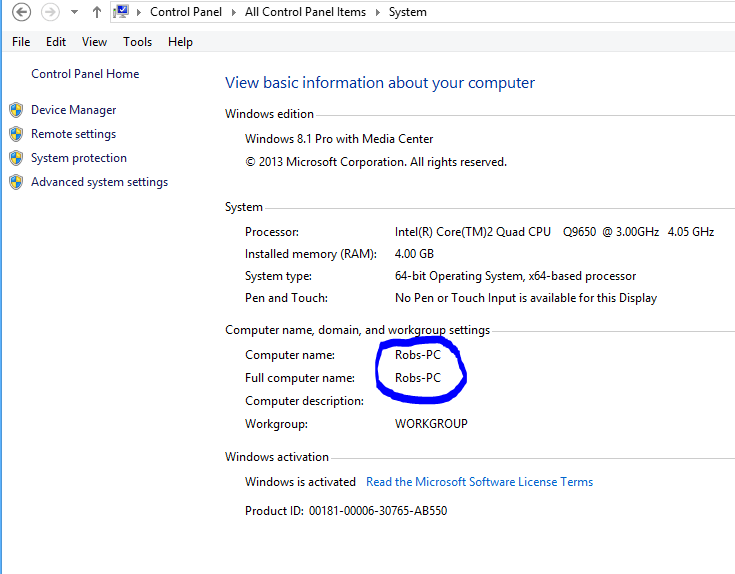Select All Control Panel Items in the breadcrumb
The image size is (735, 574).
[307, 13]
